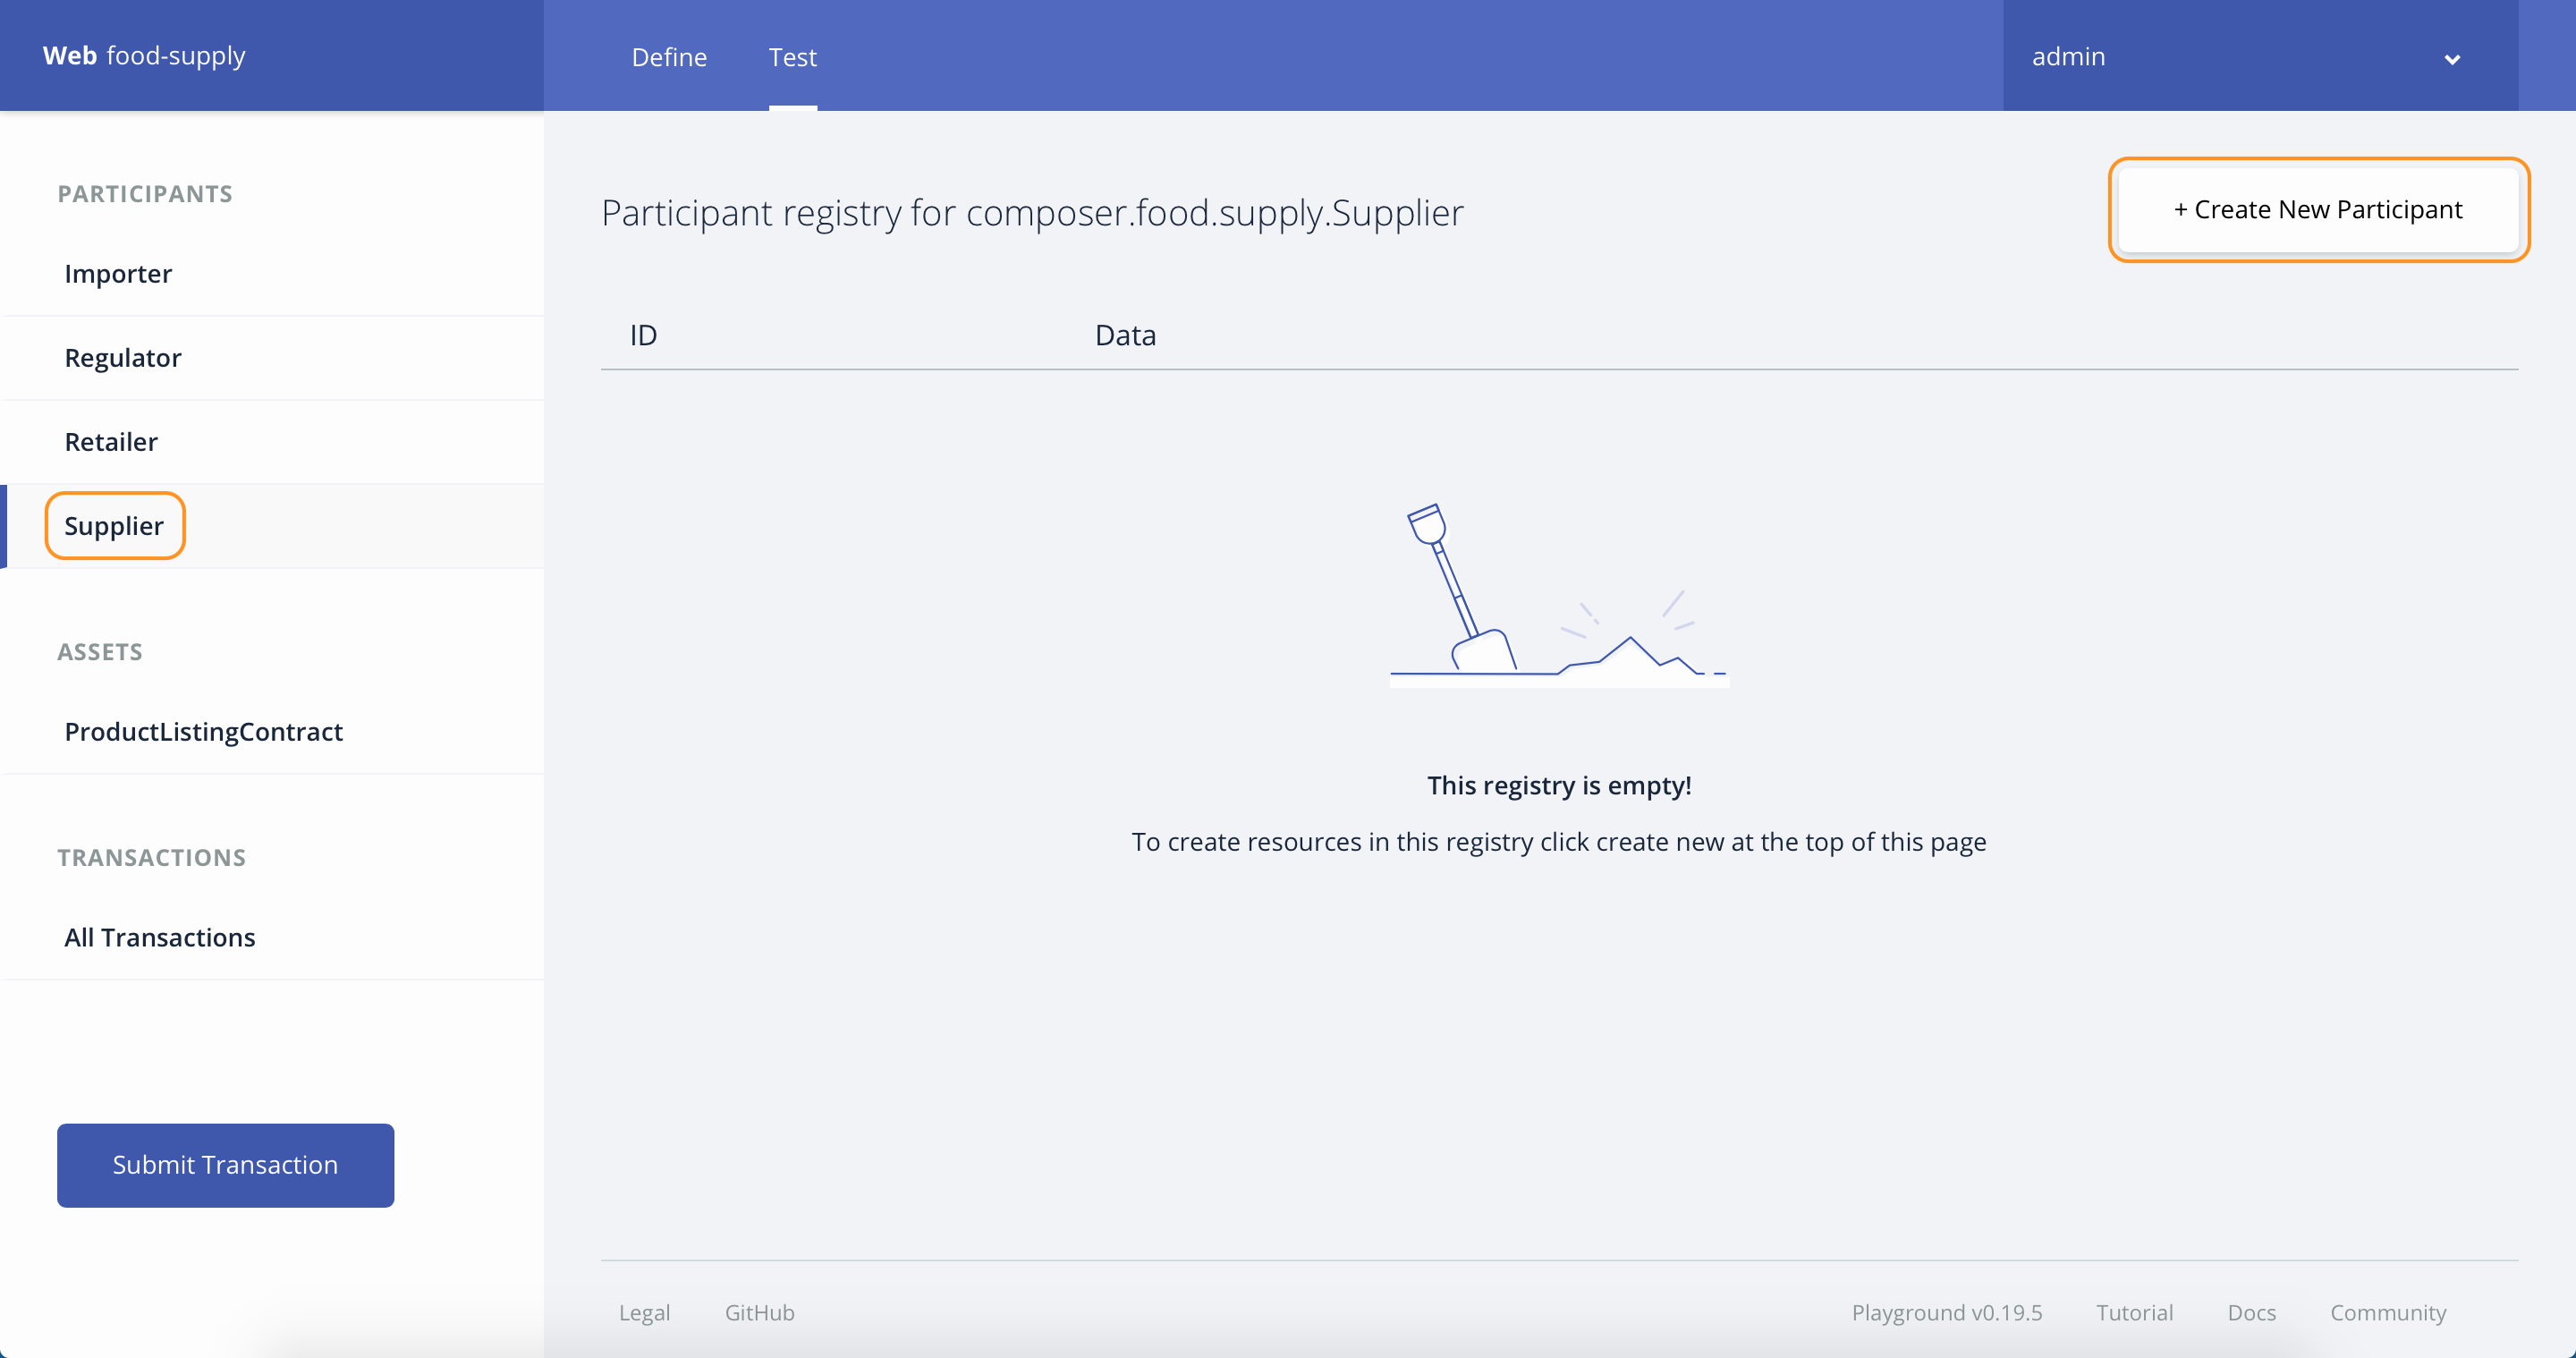Expand the PARTICIPANTS section
The height and width of the screenshot is (1358, 2576).
click(x=145, y=192)
